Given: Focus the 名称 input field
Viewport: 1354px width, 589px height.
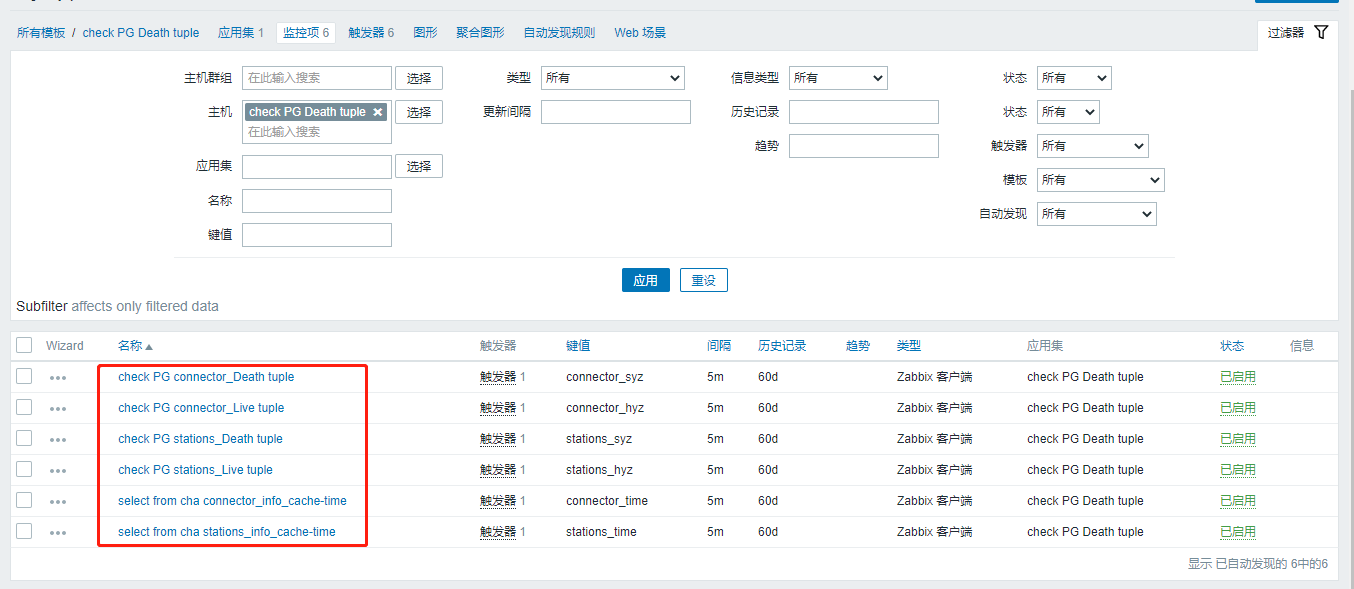Looking at the screenshot, I should point(317,201).
